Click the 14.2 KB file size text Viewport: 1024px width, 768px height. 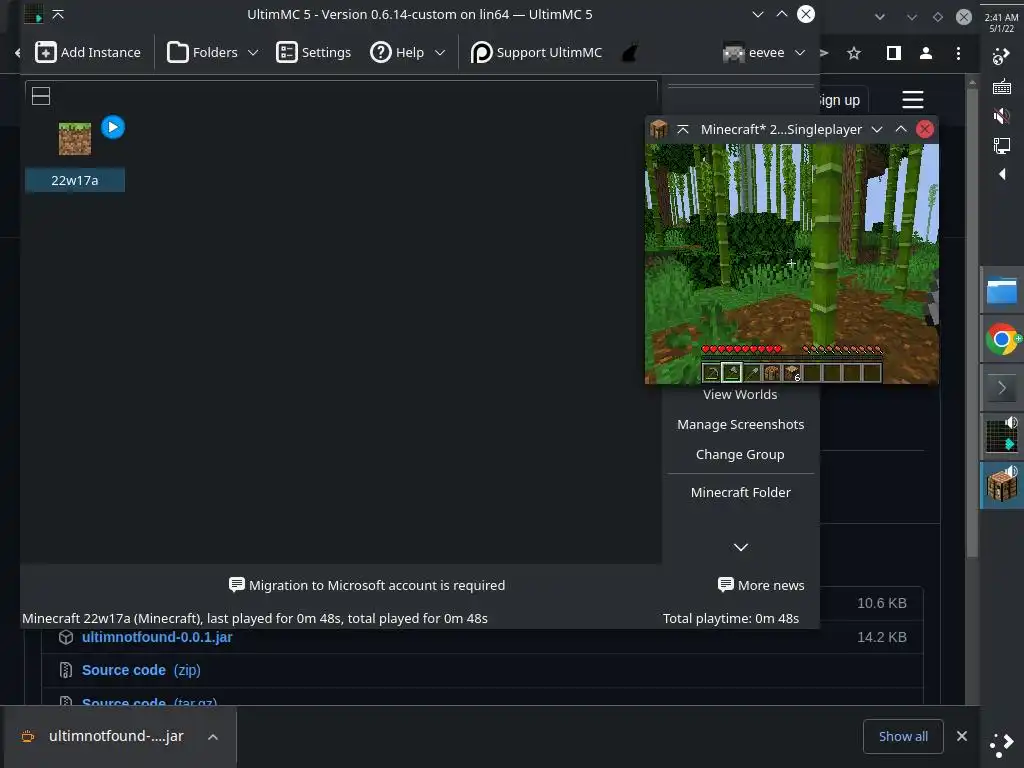tap(882, 637)
